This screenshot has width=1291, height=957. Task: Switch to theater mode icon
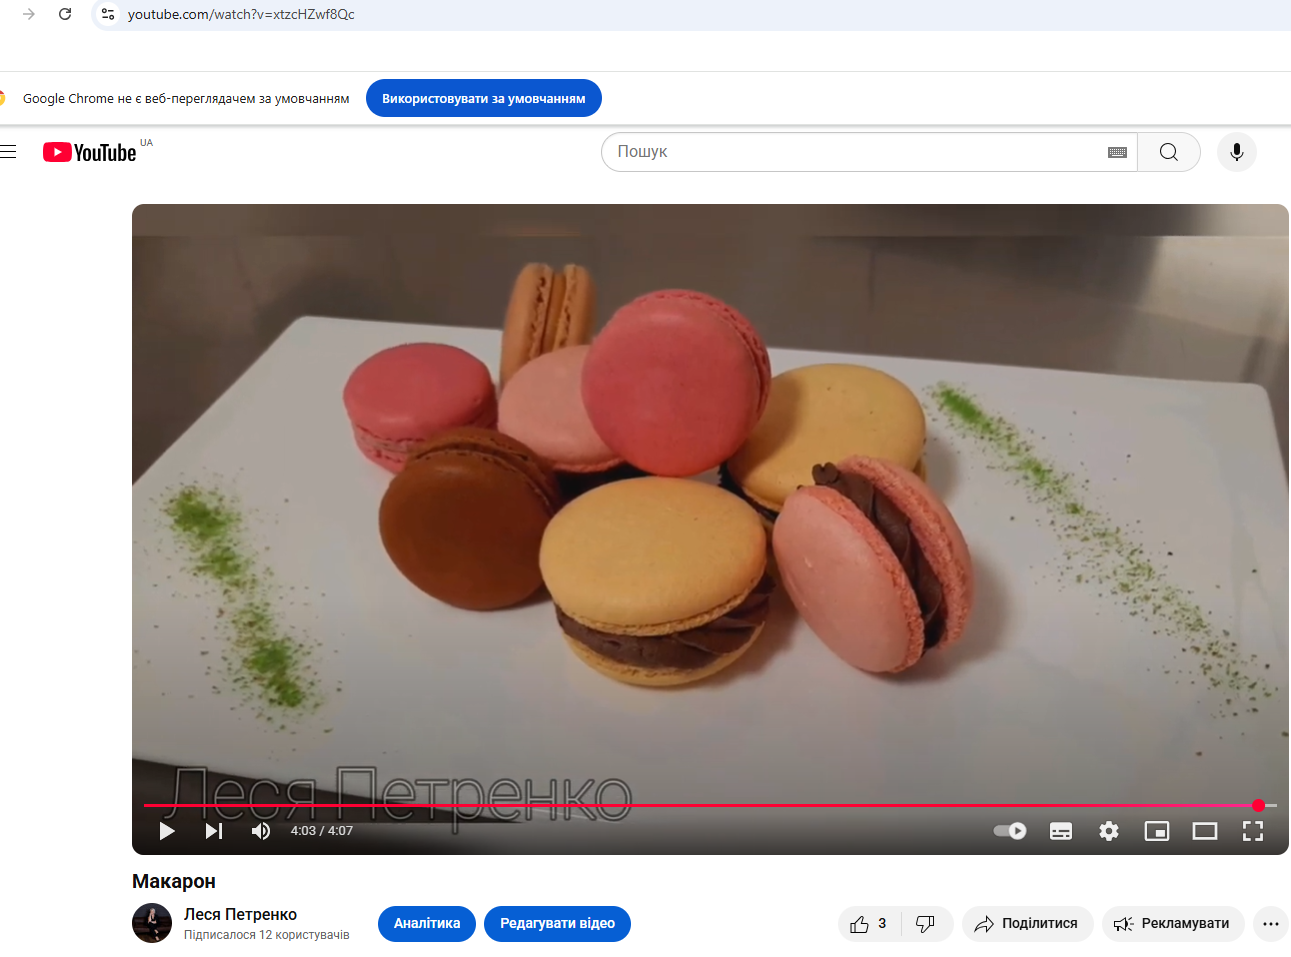[1205, 831]
